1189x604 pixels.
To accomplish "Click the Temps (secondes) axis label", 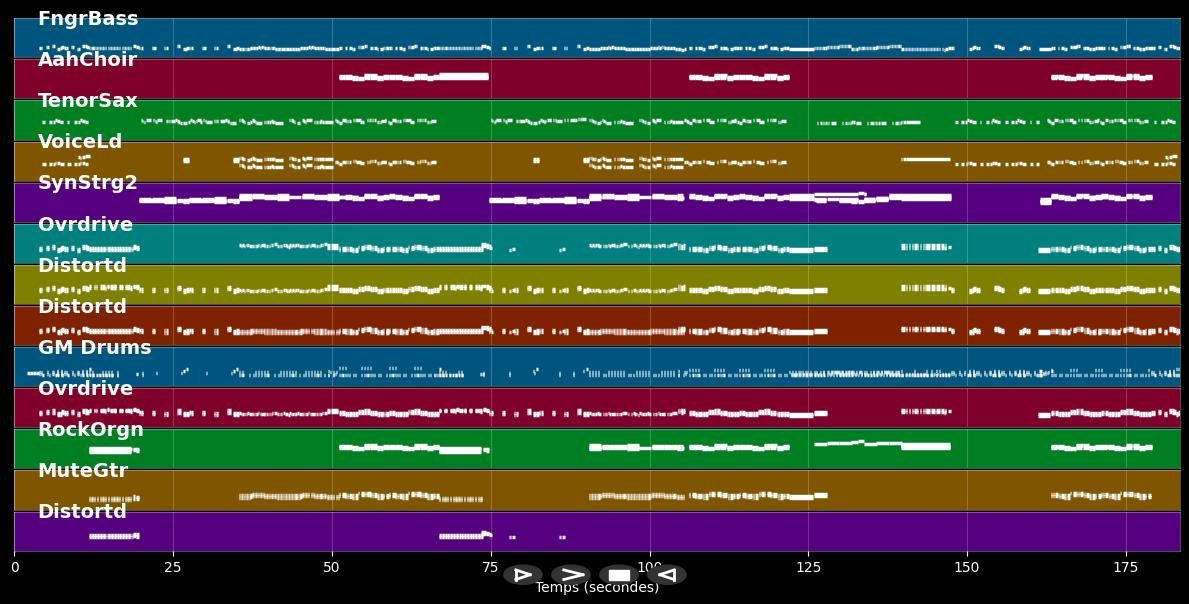I will pos(597,588).
